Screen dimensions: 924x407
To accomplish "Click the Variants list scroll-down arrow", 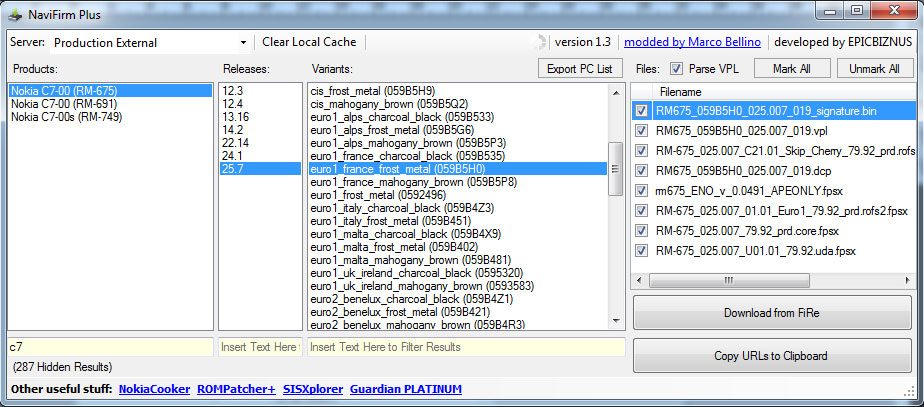I will tap(616, 321).
